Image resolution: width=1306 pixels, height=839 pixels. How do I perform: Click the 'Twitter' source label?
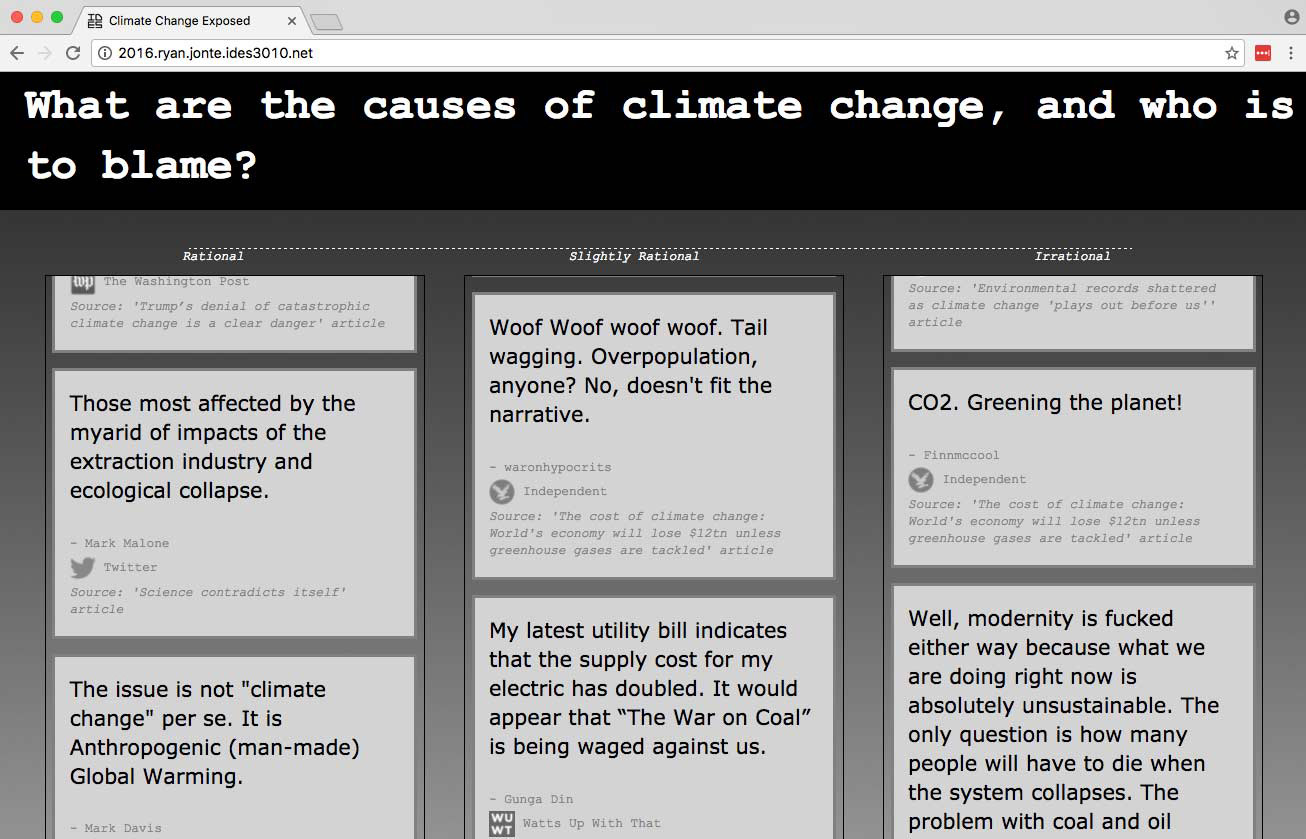click(130, 567)
